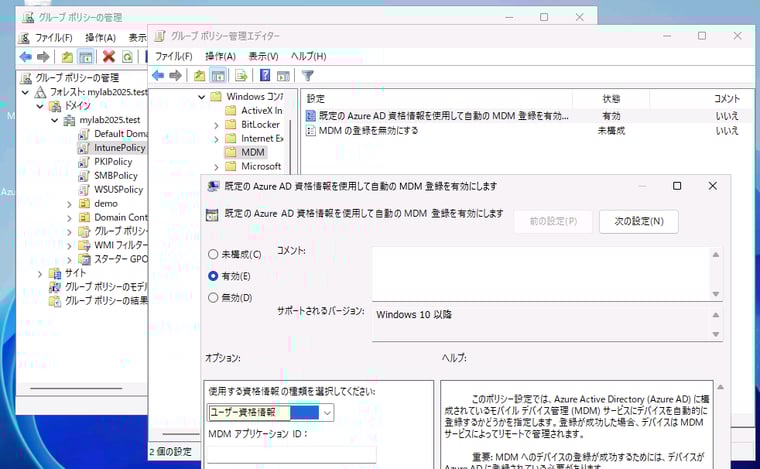This screenshot has width=760, height=469.
Task: Click the ActiveX In folder icon
Action: pyautogui.click(x=231, y=111)
